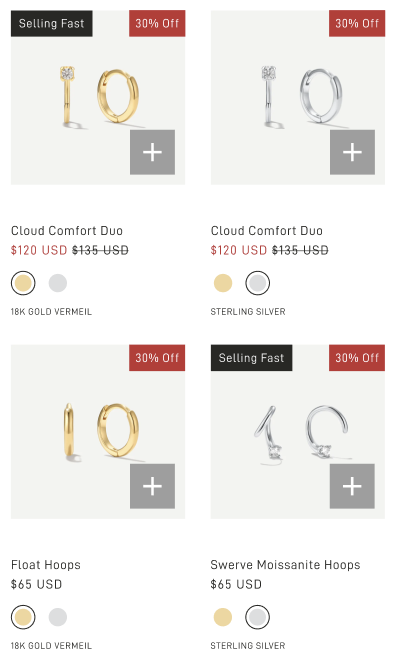Open Swerve Moissanite Hoops silver image
Image resolution: width=394 pixels, height=664 pixels.
point(298,432)
